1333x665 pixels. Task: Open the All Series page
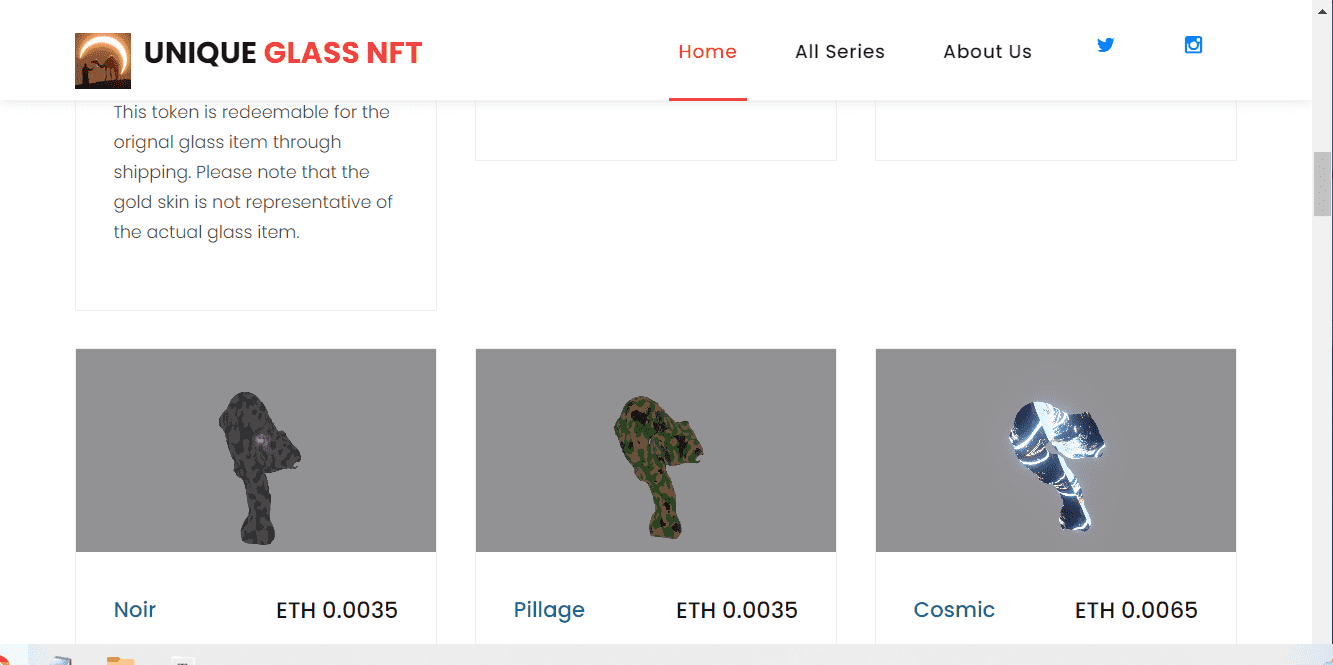click(840, 51)
